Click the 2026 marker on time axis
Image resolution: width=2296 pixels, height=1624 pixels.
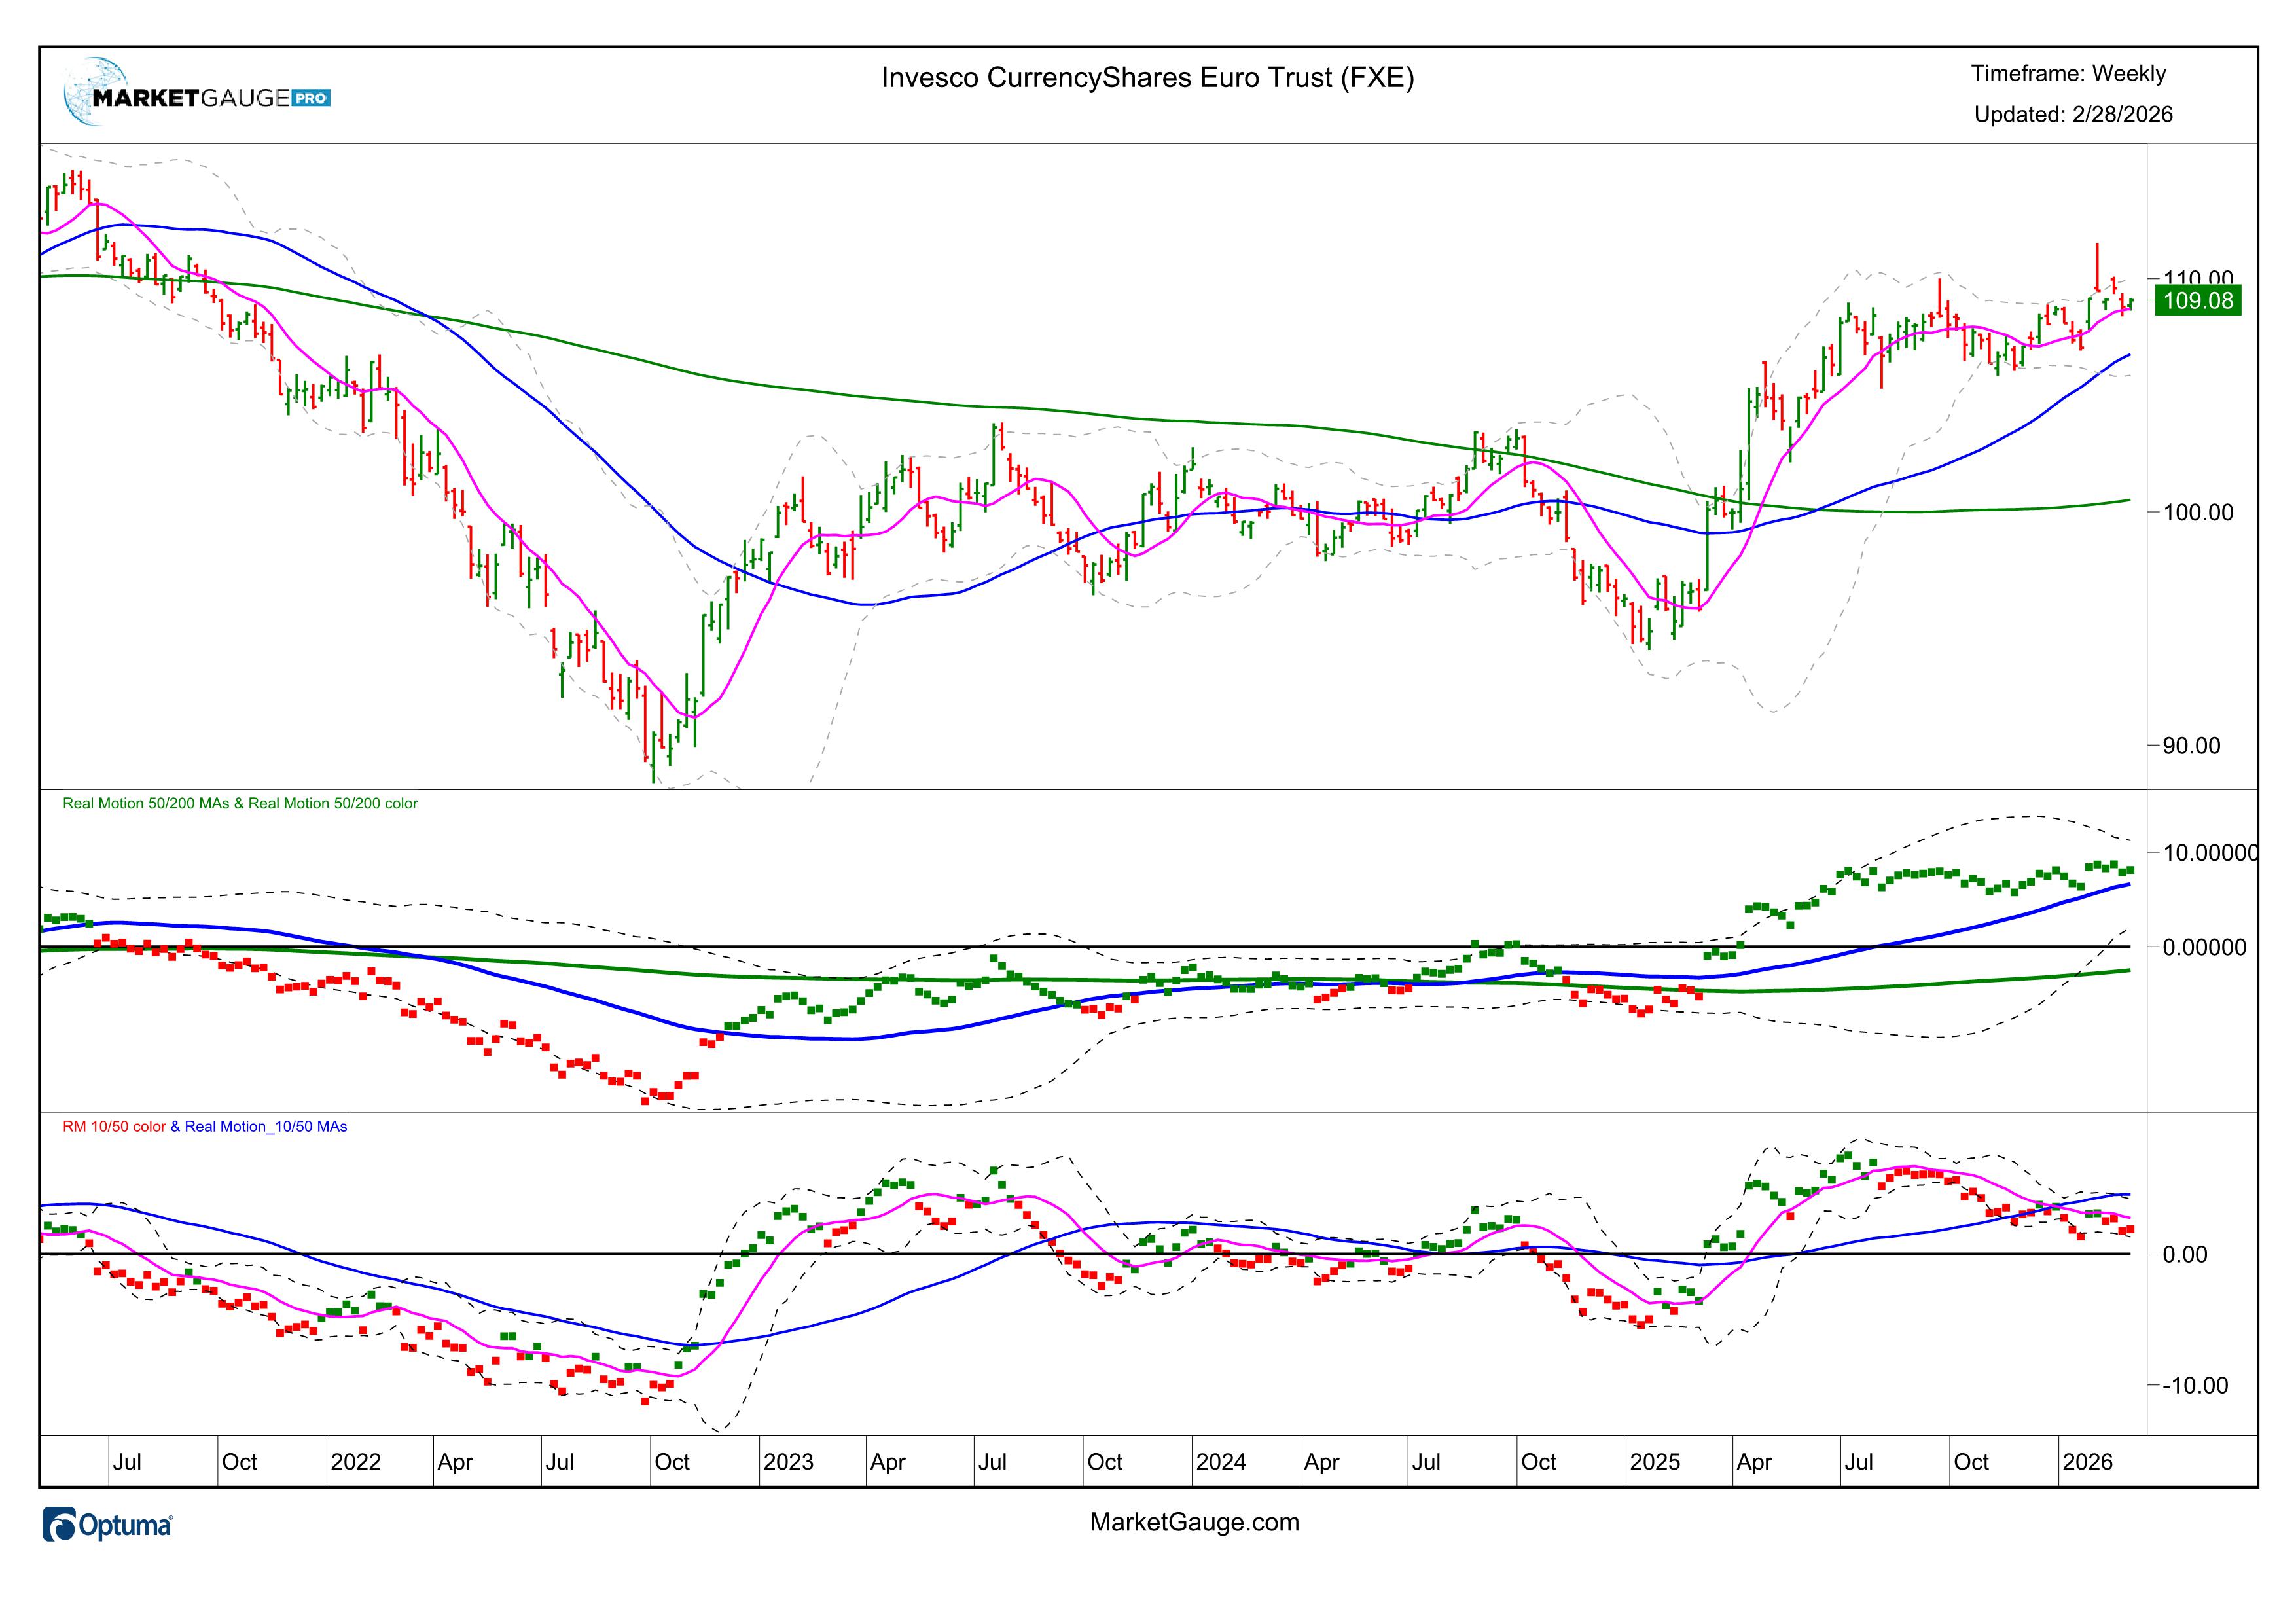pos(2087,1462)
